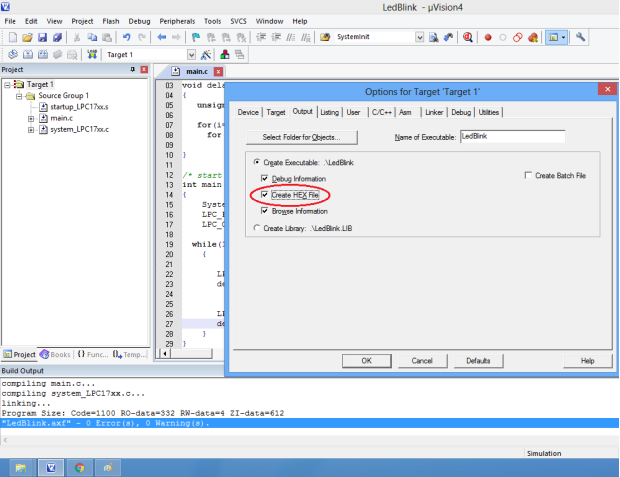Expand the main.c tree node
This screenshot has height=477, width=620.
point(31,118)
